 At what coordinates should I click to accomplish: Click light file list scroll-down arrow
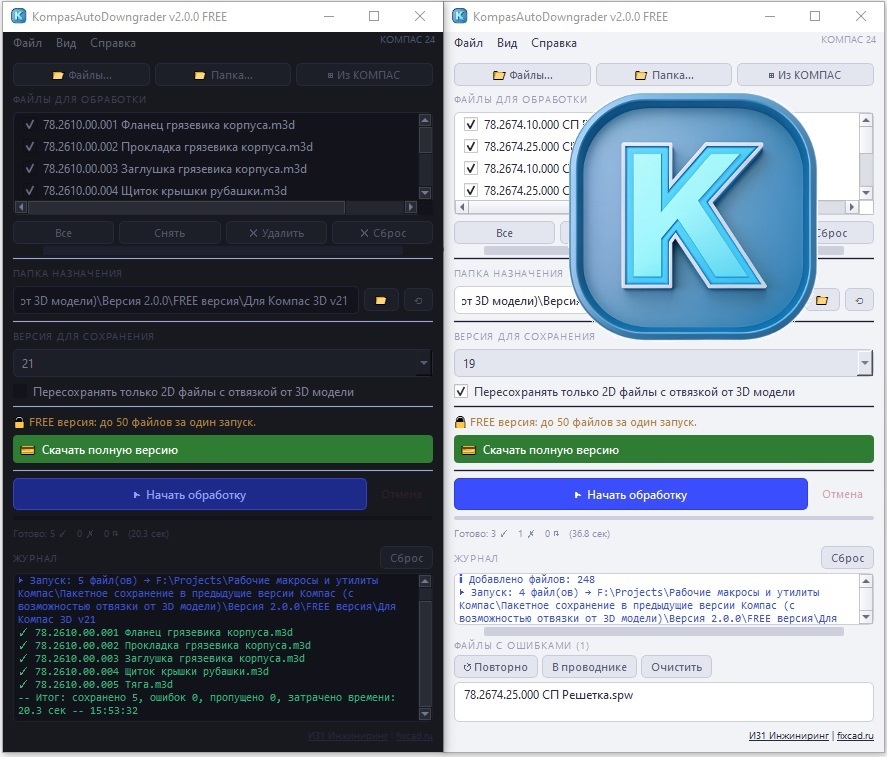click(x=866, y=192)
